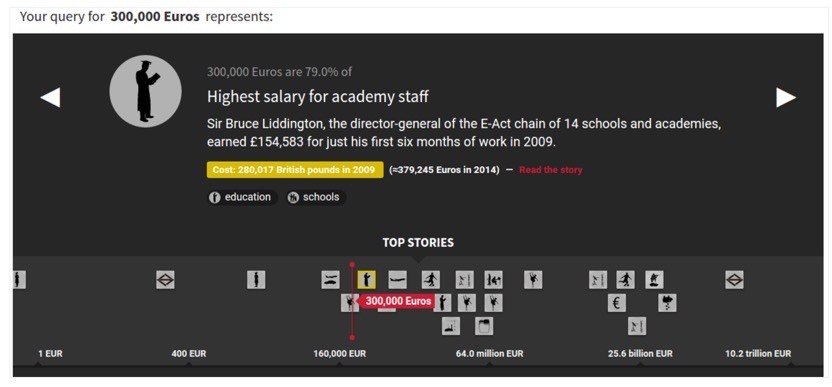Click the 64.0 million EUR scale mark
This screenshot has width=832, height=387.
pos(489,354)
